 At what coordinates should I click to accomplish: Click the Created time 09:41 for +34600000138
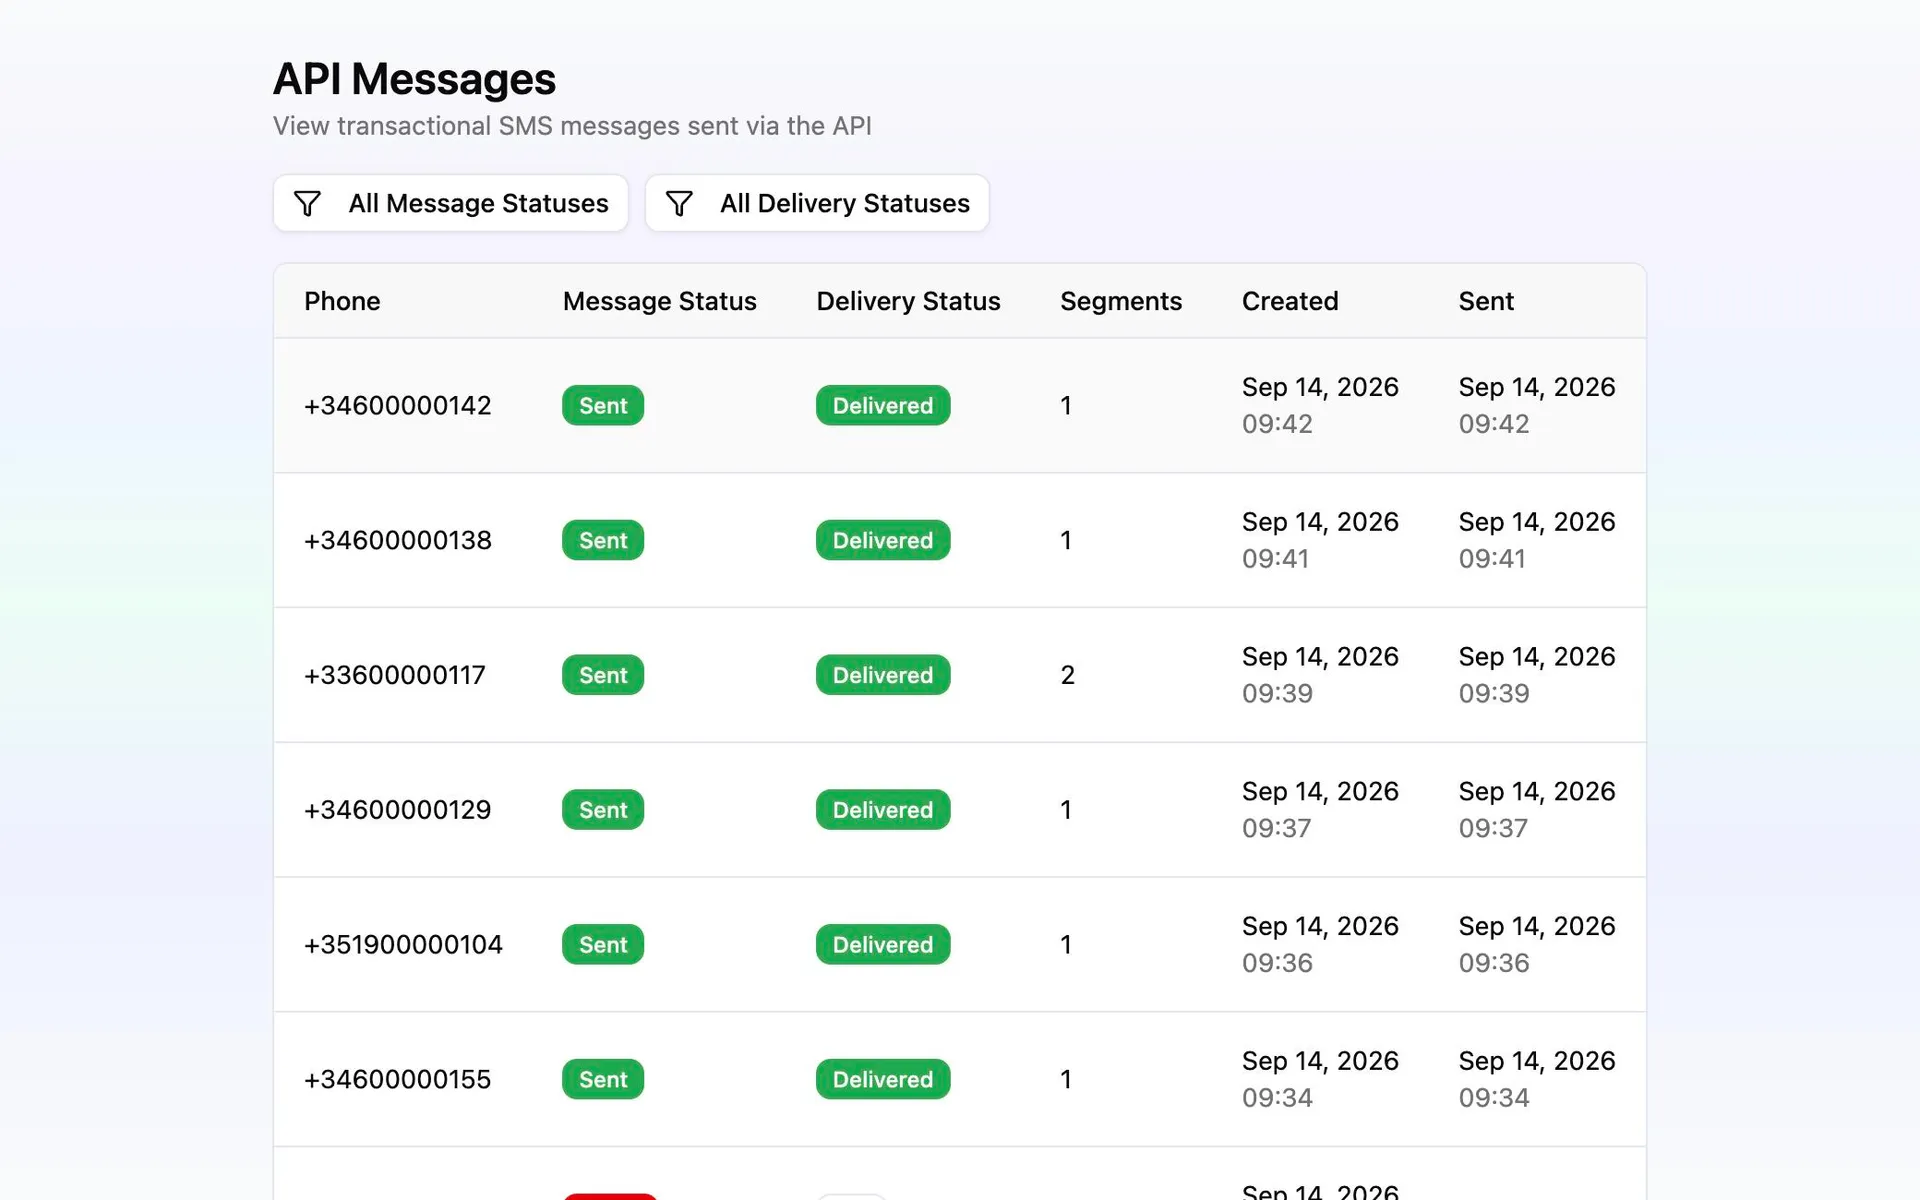click(1275, 559)
